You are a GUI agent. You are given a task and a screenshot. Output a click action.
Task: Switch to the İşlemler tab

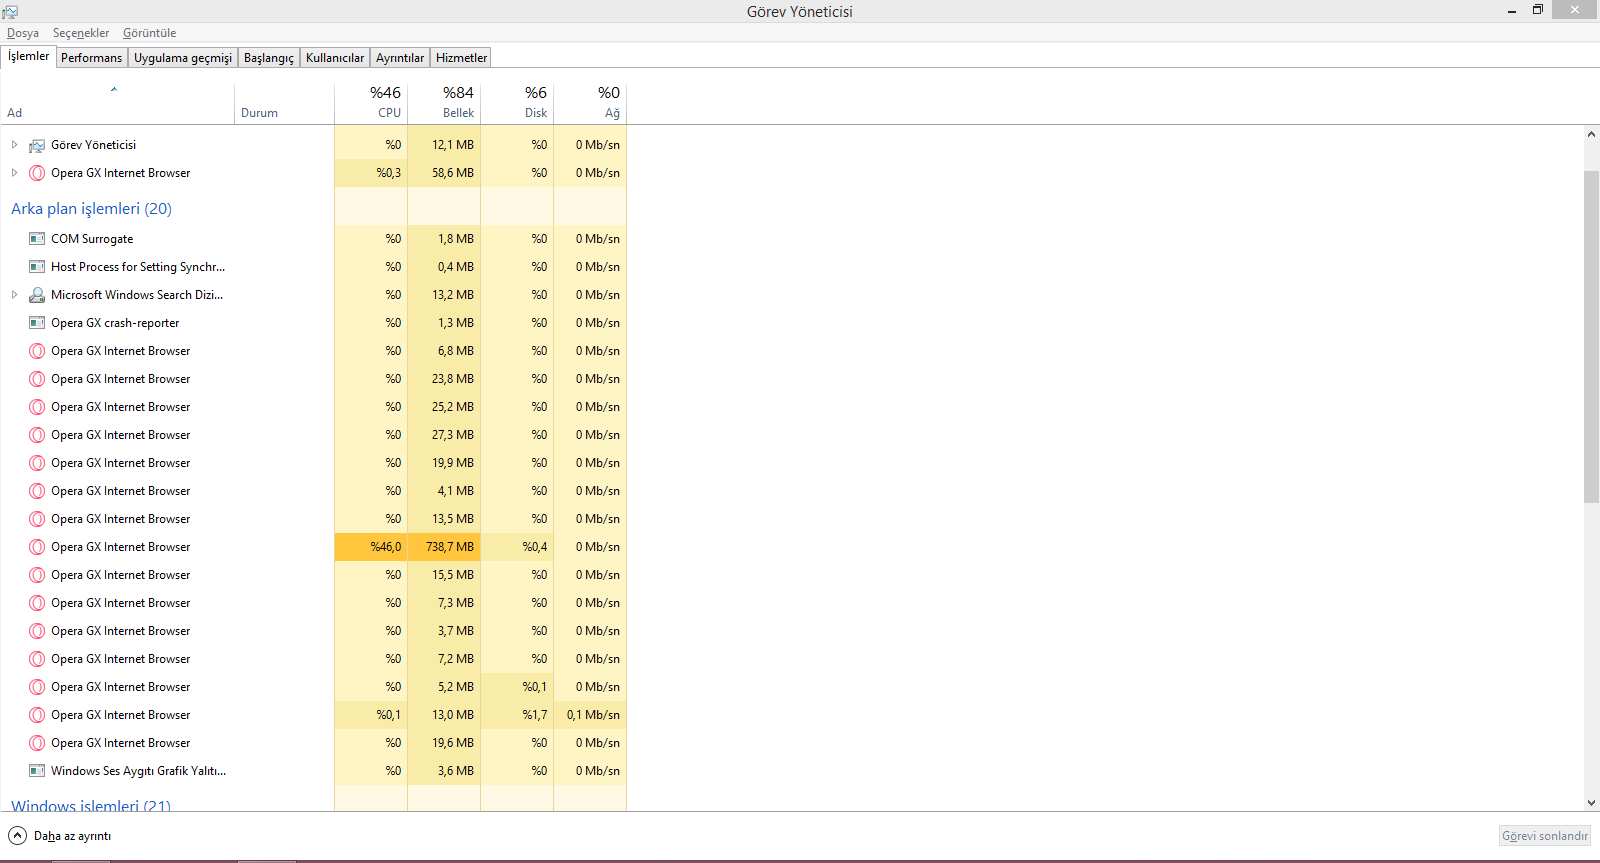pos(28,57)
